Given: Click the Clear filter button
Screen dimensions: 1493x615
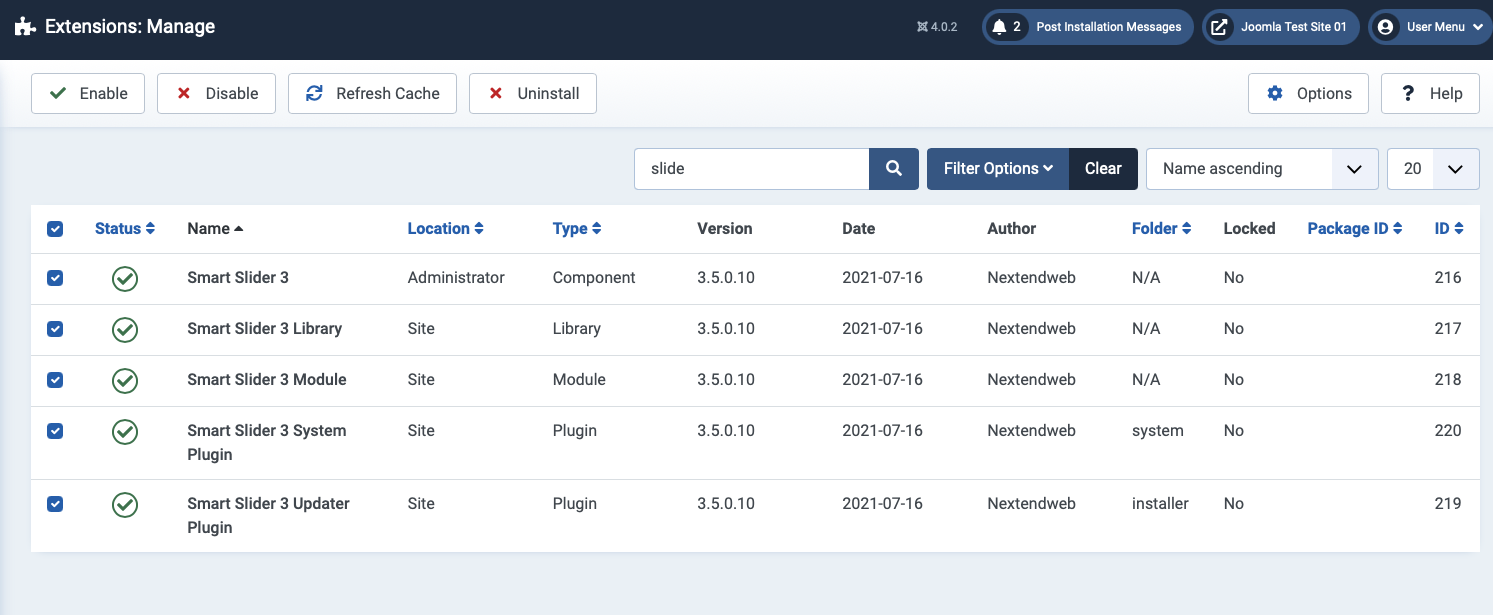Looking at the screenshot, I should [x=1103, y=169].
